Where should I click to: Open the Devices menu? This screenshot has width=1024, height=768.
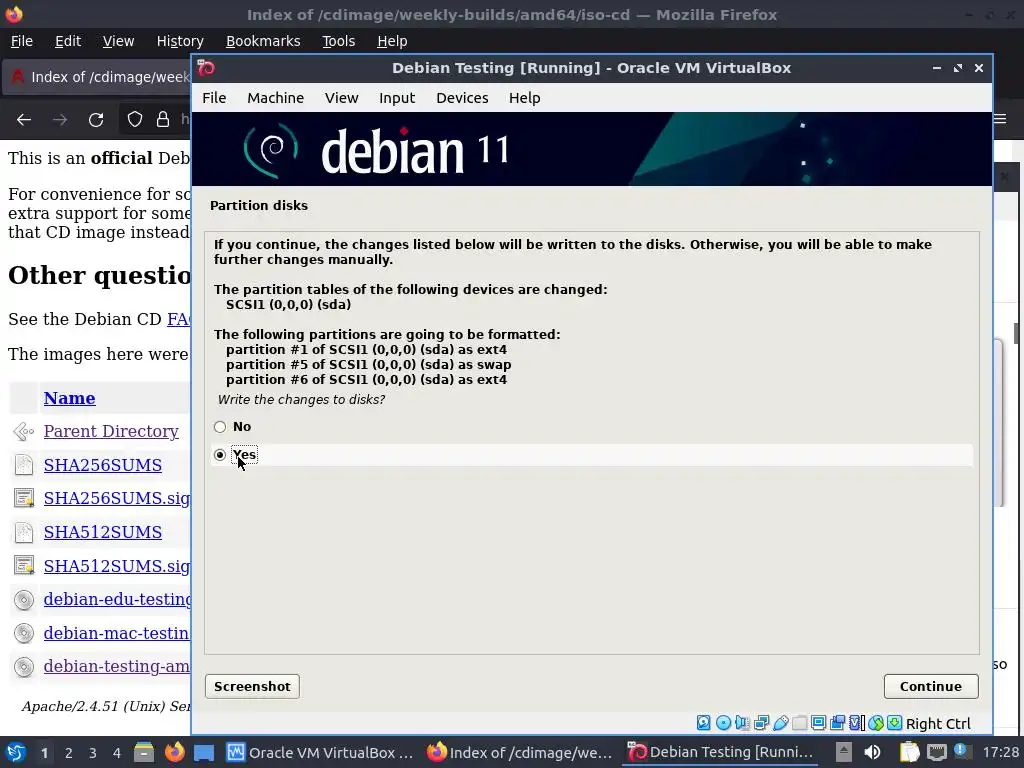tap(462, 98)
